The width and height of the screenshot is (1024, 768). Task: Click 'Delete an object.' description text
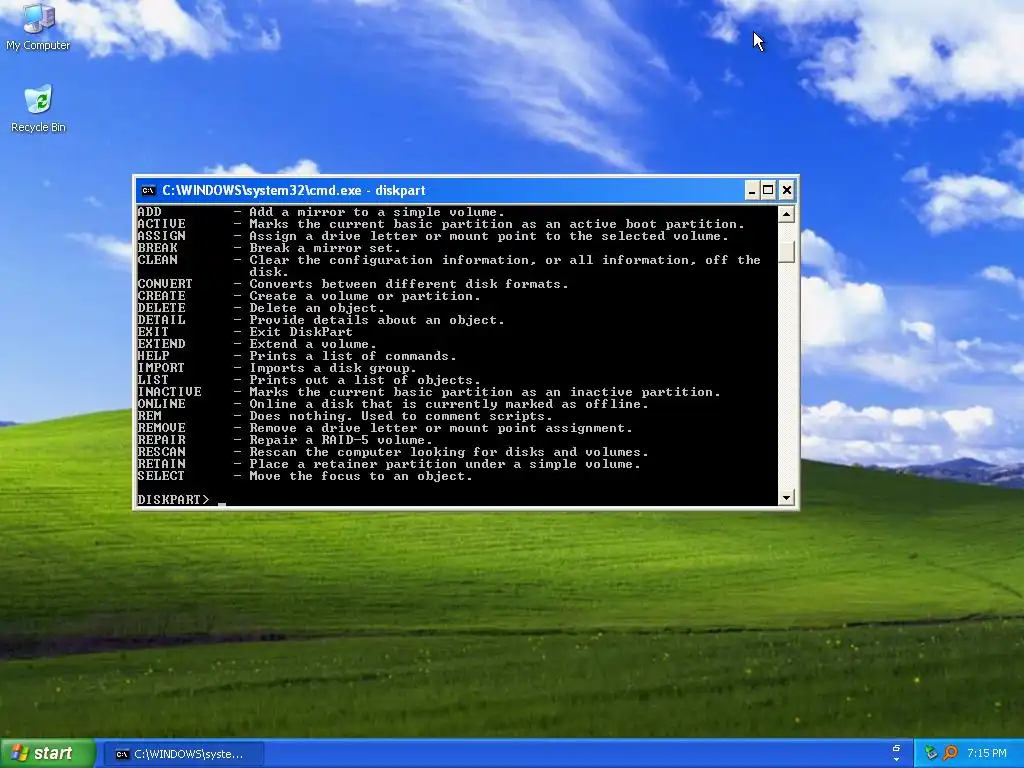pos(317,308)
